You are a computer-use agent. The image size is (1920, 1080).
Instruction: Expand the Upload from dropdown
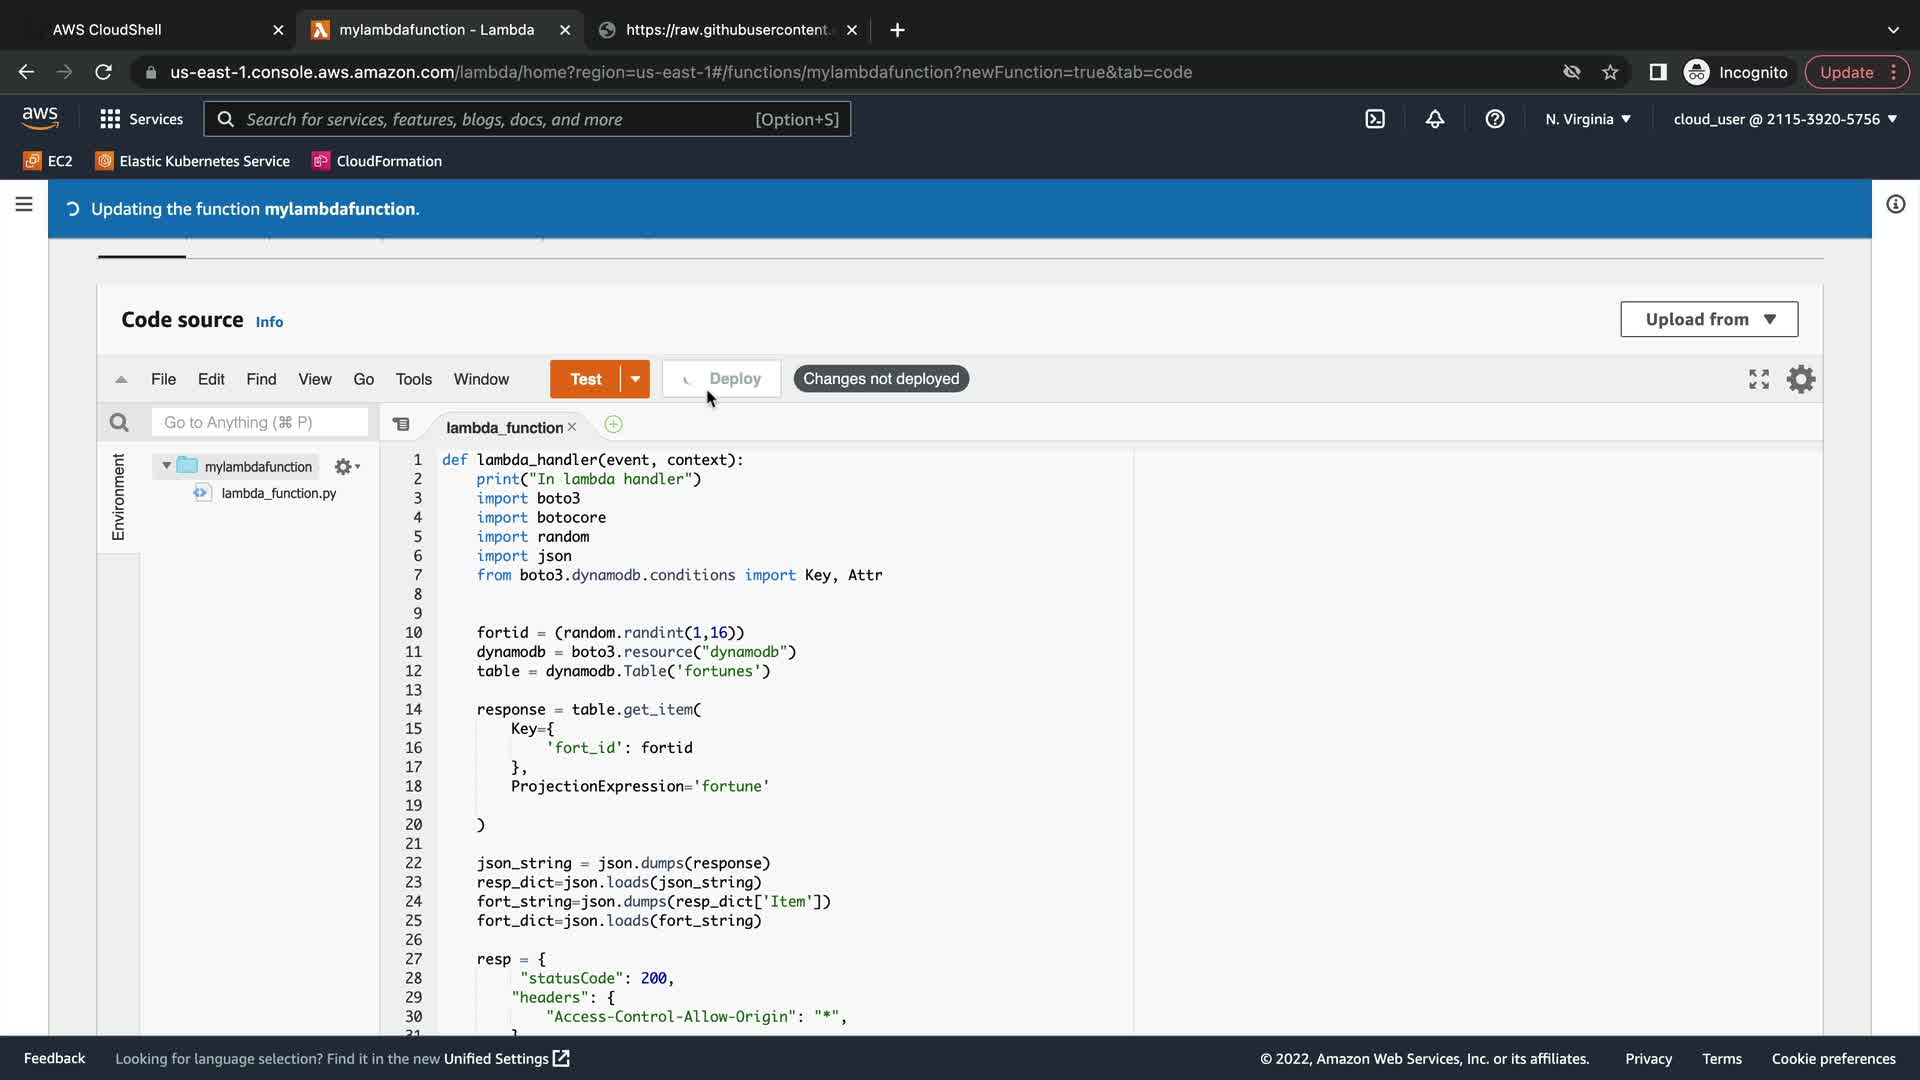click(1709, 319)
